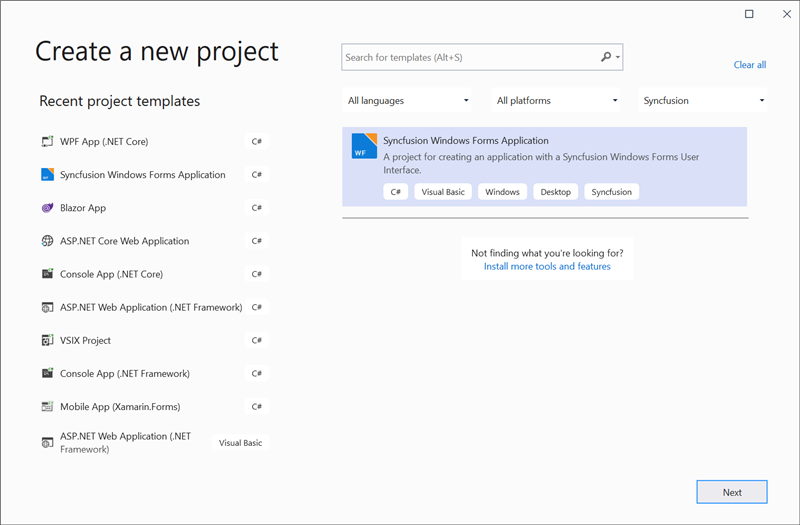This screenshot has width=800, height=525.
Task: Click the Desktop tag on the template
Action: tap(555, 192)
